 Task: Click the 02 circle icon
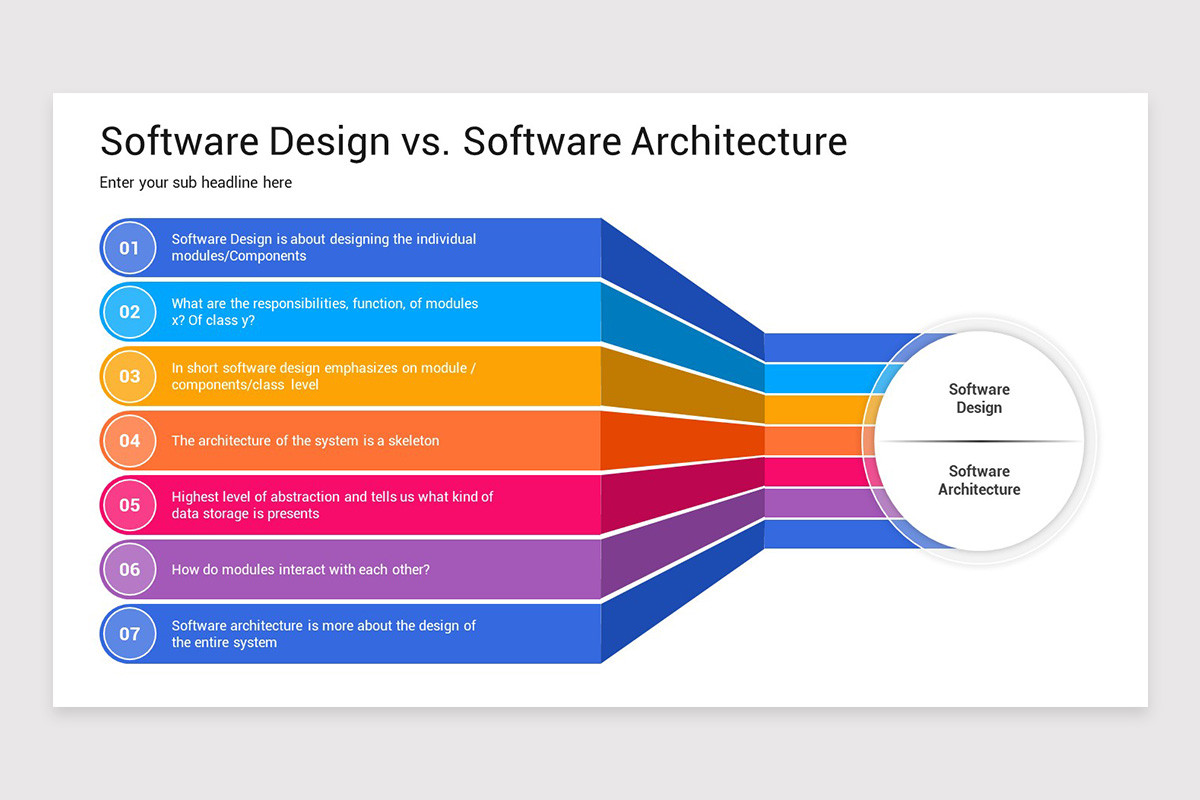coord(129,312)
